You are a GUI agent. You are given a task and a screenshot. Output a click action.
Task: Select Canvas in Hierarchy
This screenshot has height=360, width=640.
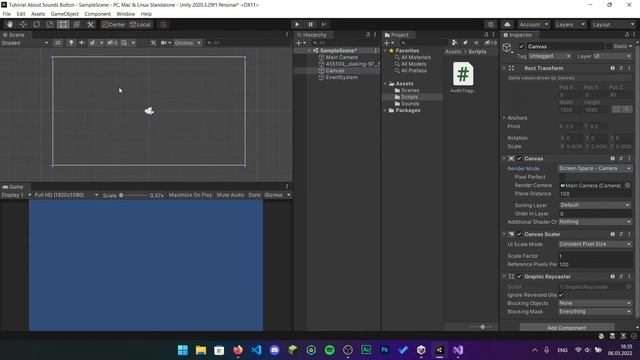(x=335, y=71)
